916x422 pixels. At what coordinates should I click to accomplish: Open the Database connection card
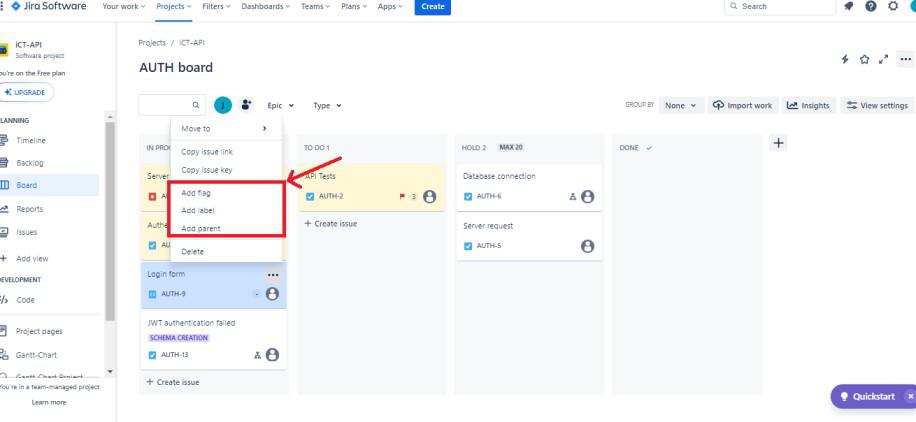tap(529, 187)
